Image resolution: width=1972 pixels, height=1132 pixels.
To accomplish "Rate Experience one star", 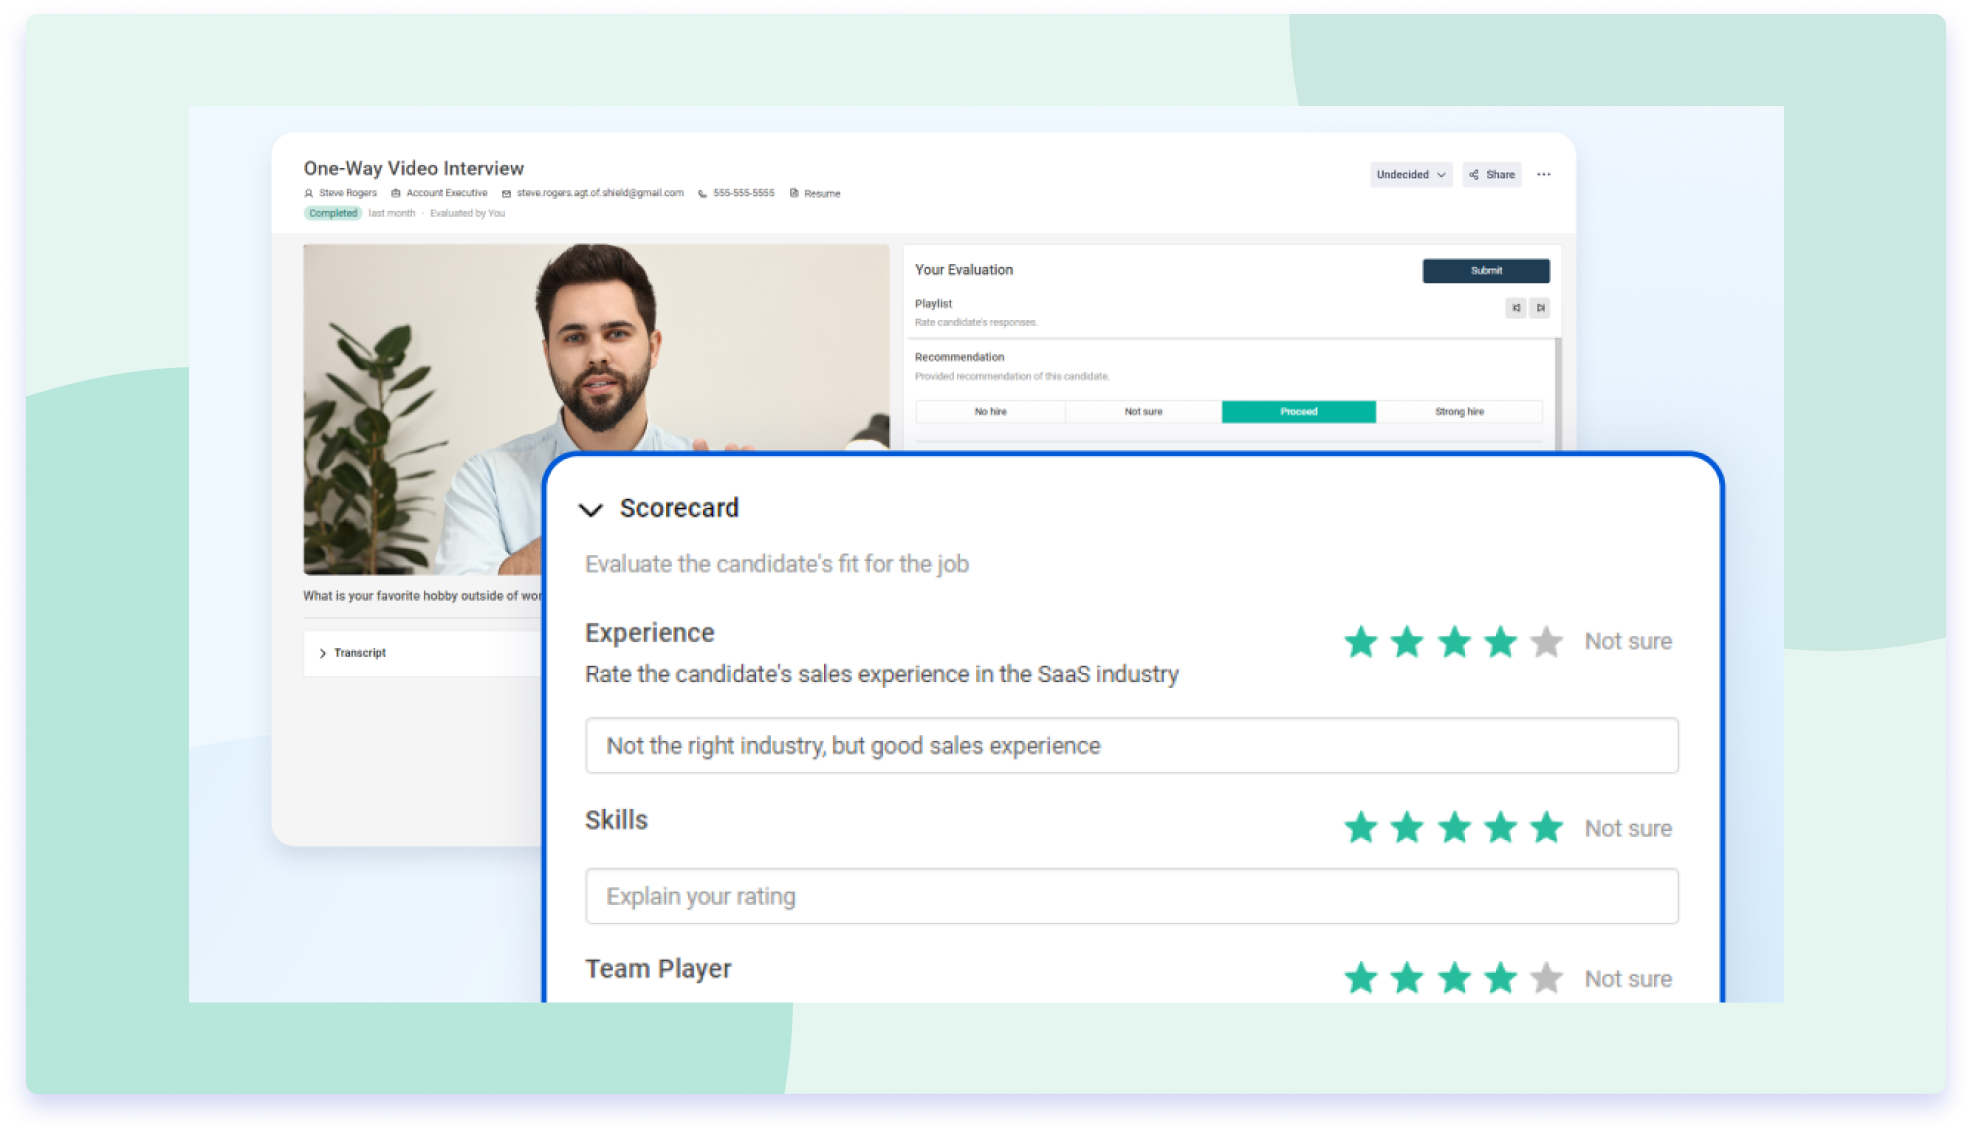I will [x=1361, y=642].
